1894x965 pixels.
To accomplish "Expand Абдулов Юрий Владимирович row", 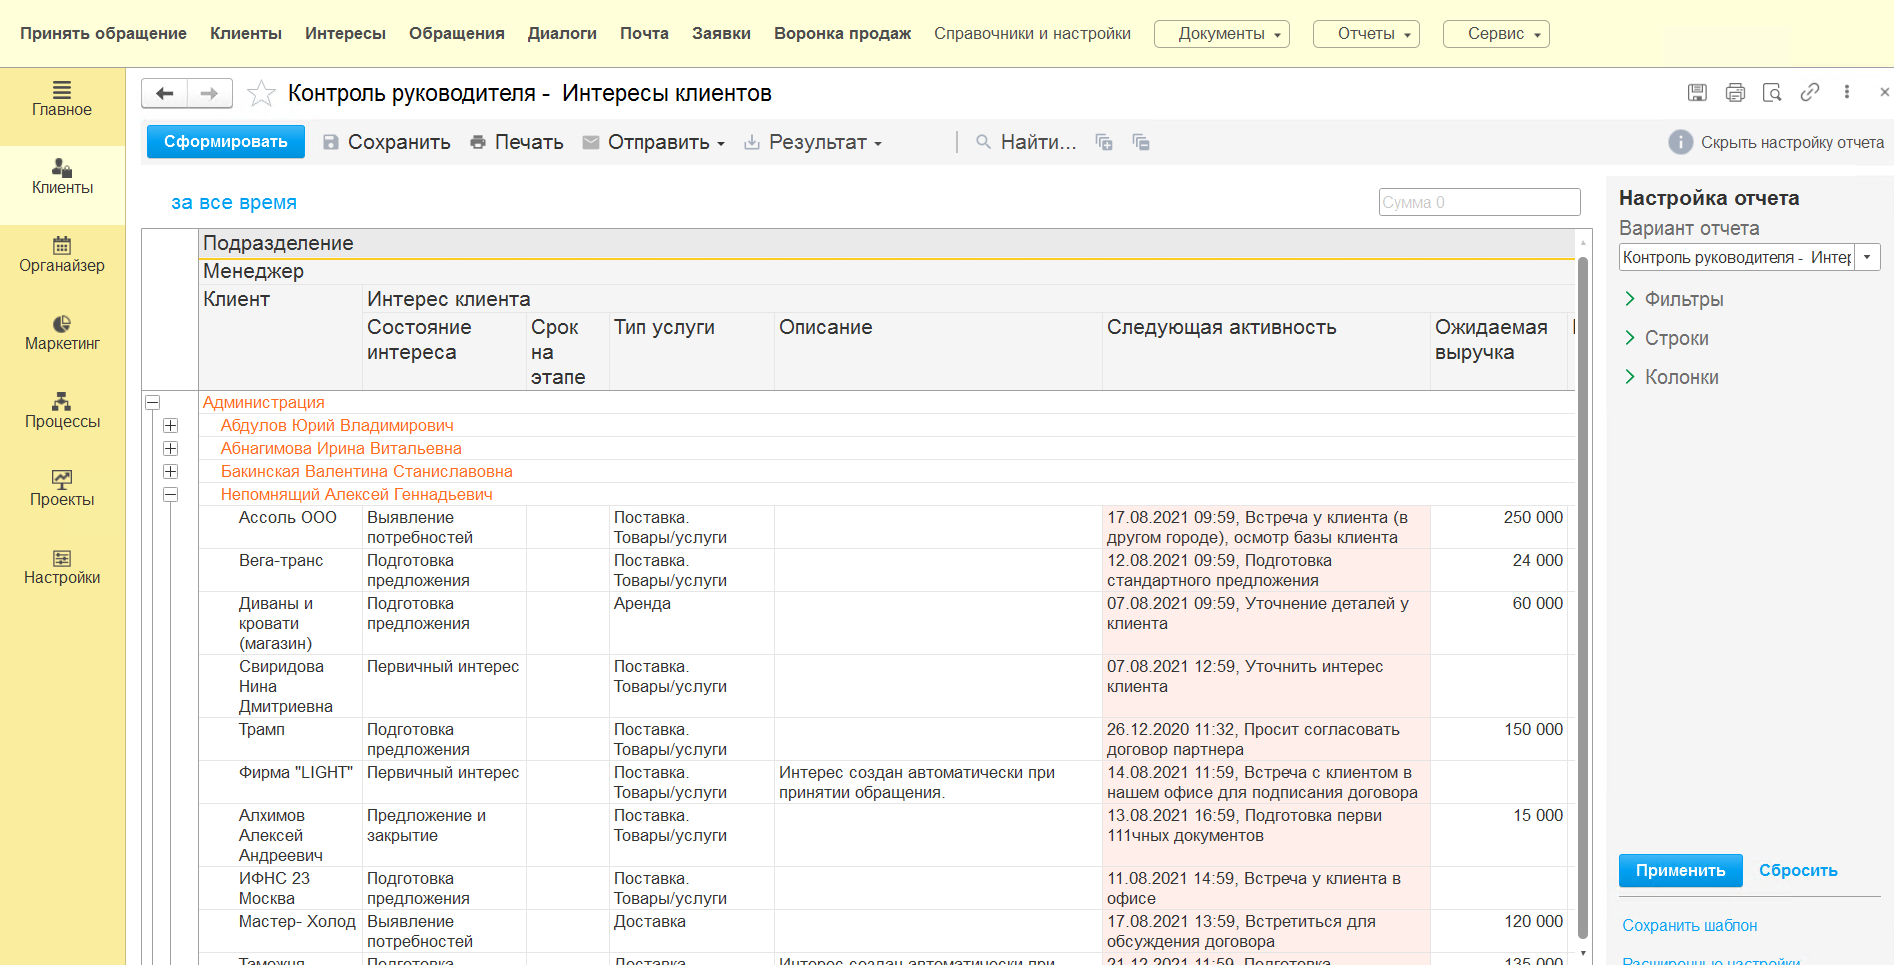I will [171, 426].
